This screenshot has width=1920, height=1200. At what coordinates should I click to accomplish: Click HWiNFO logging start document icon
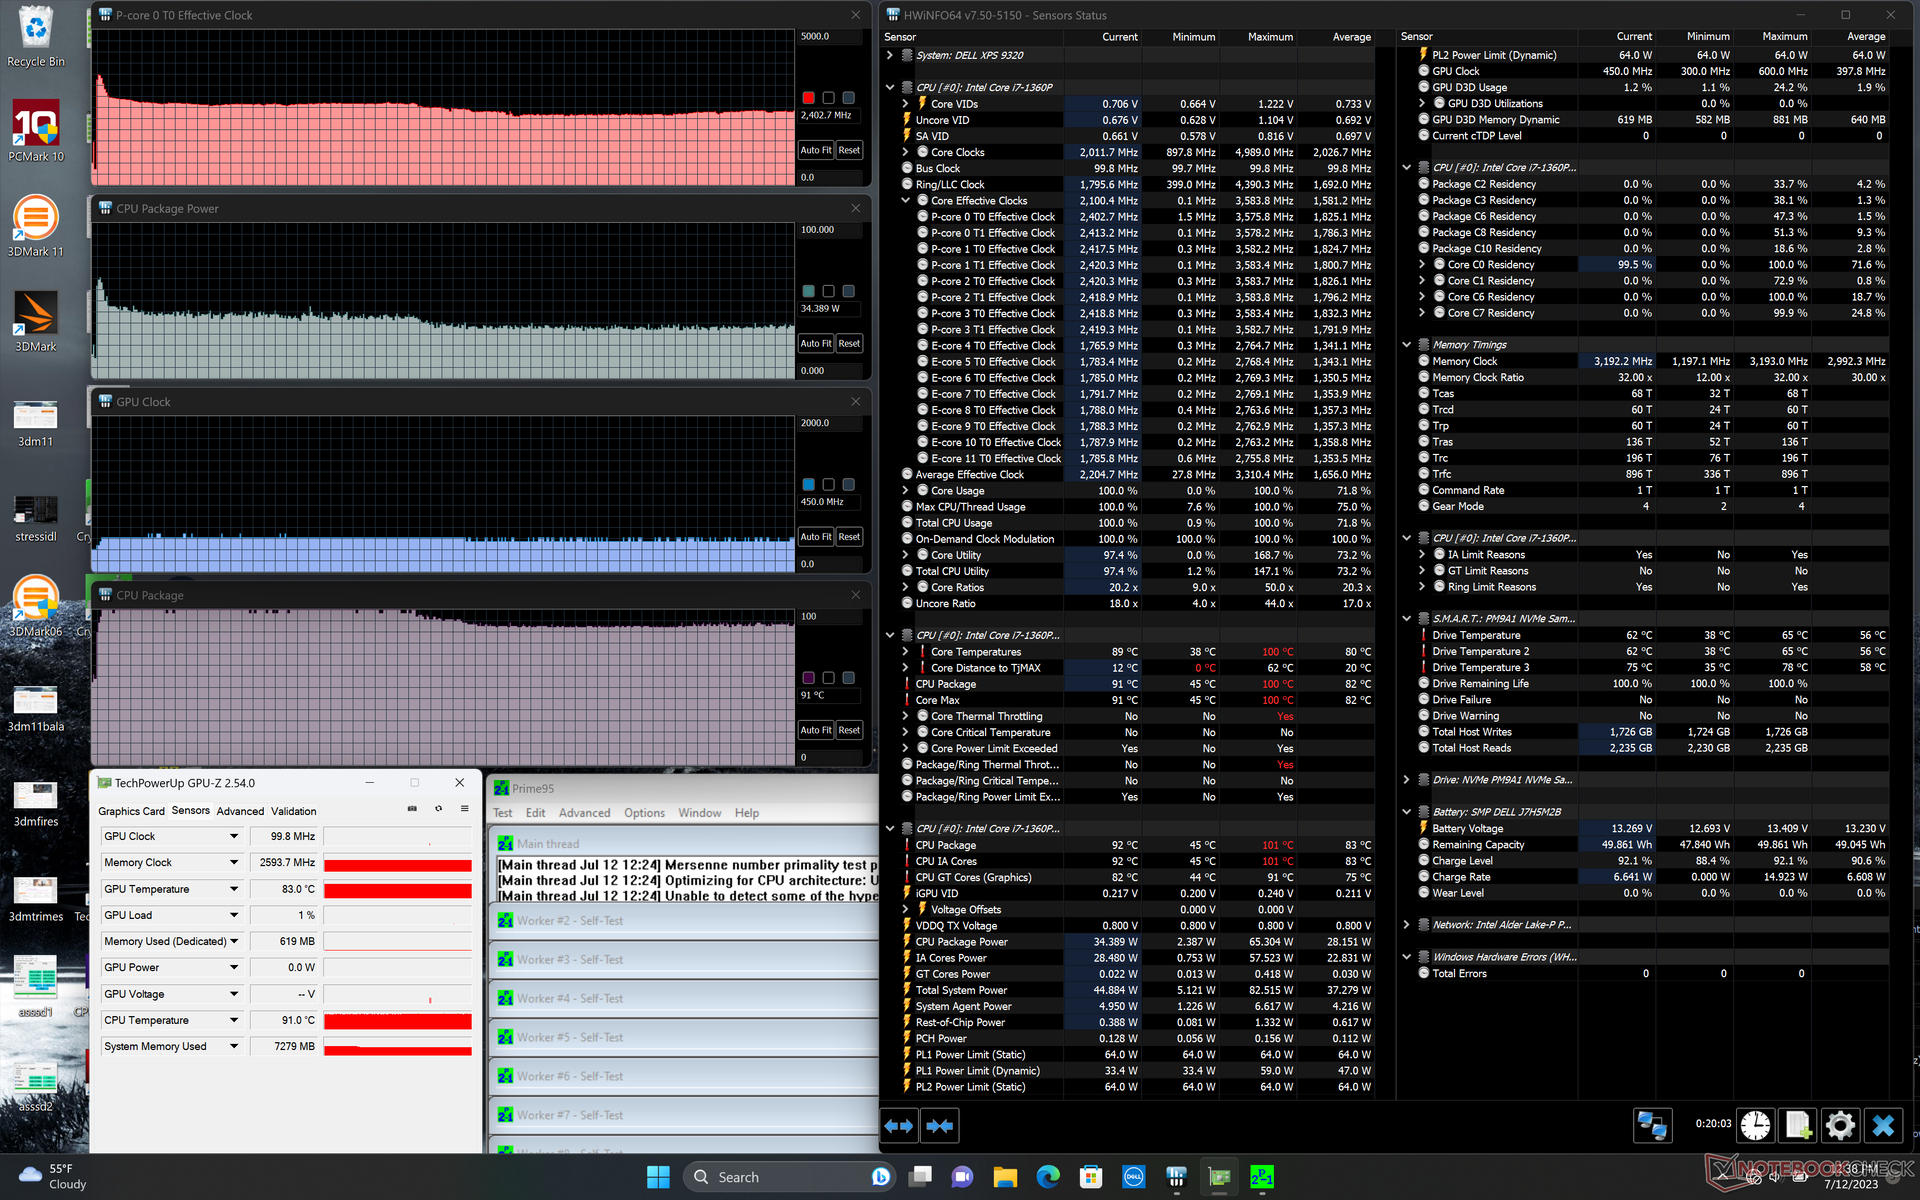click(x=1797, y=1126)
